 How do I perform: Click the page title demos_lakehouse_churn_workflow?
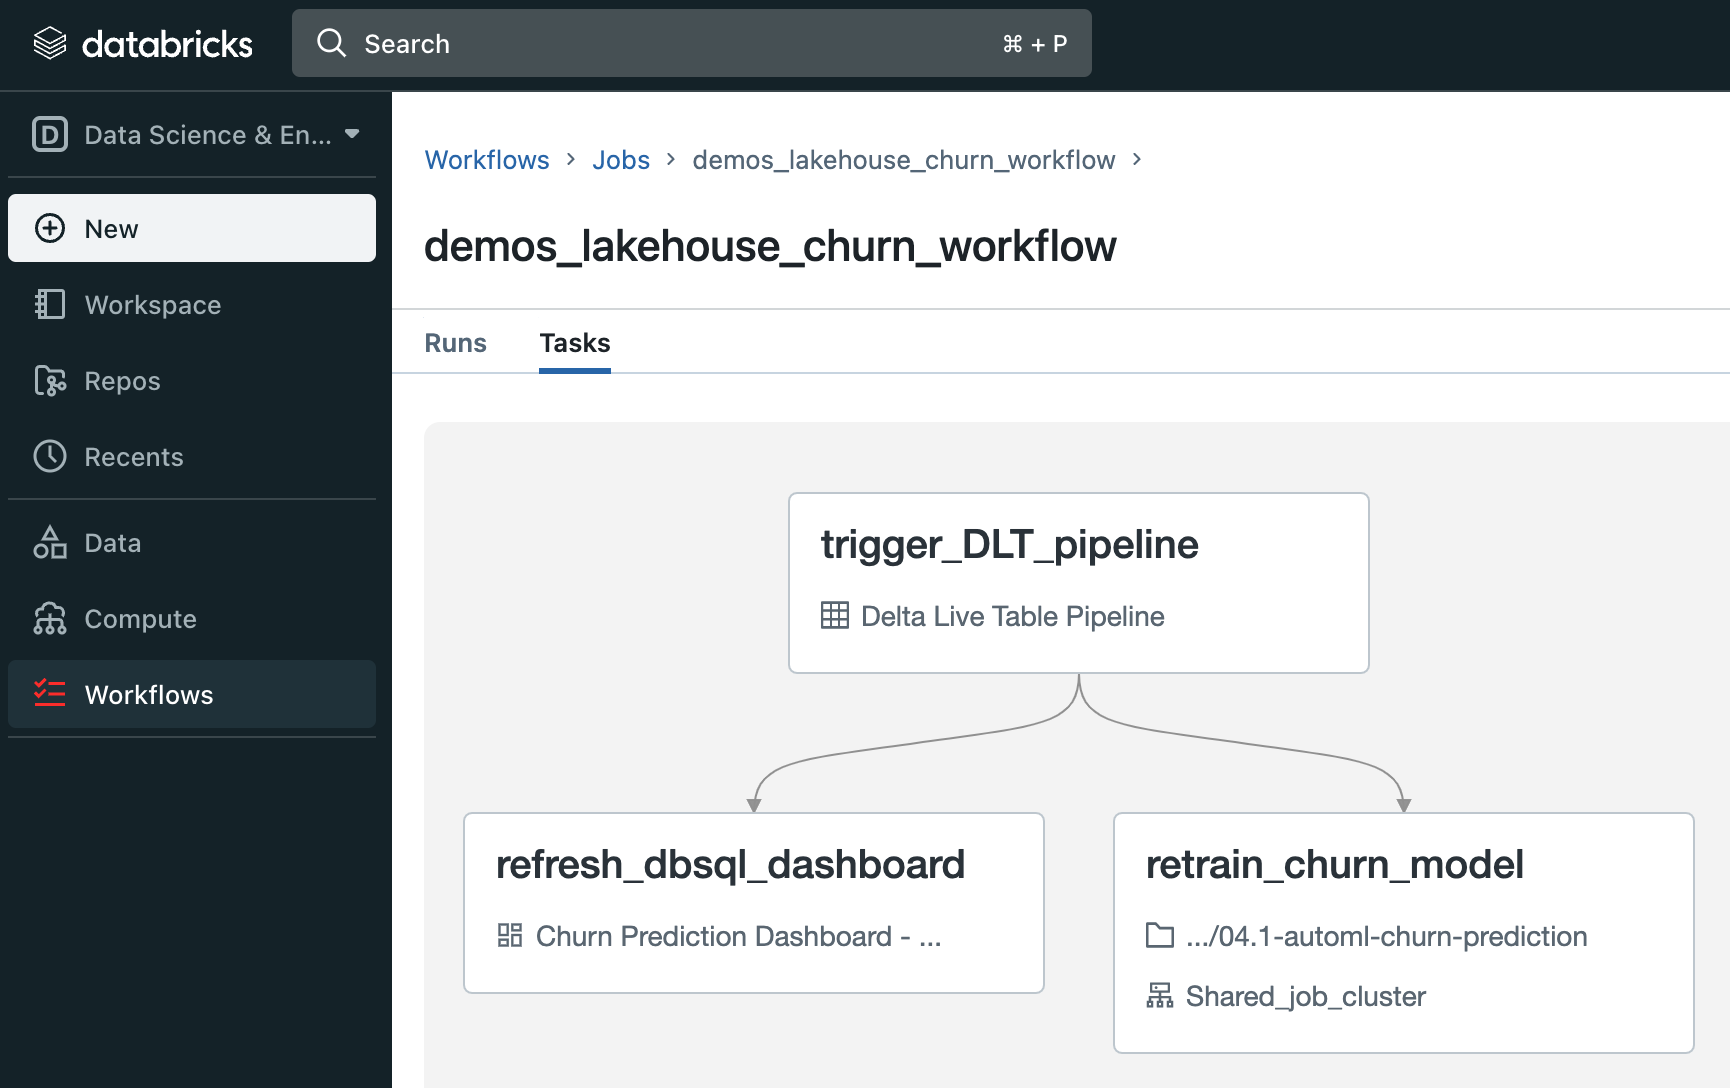[x=770, y=246]
